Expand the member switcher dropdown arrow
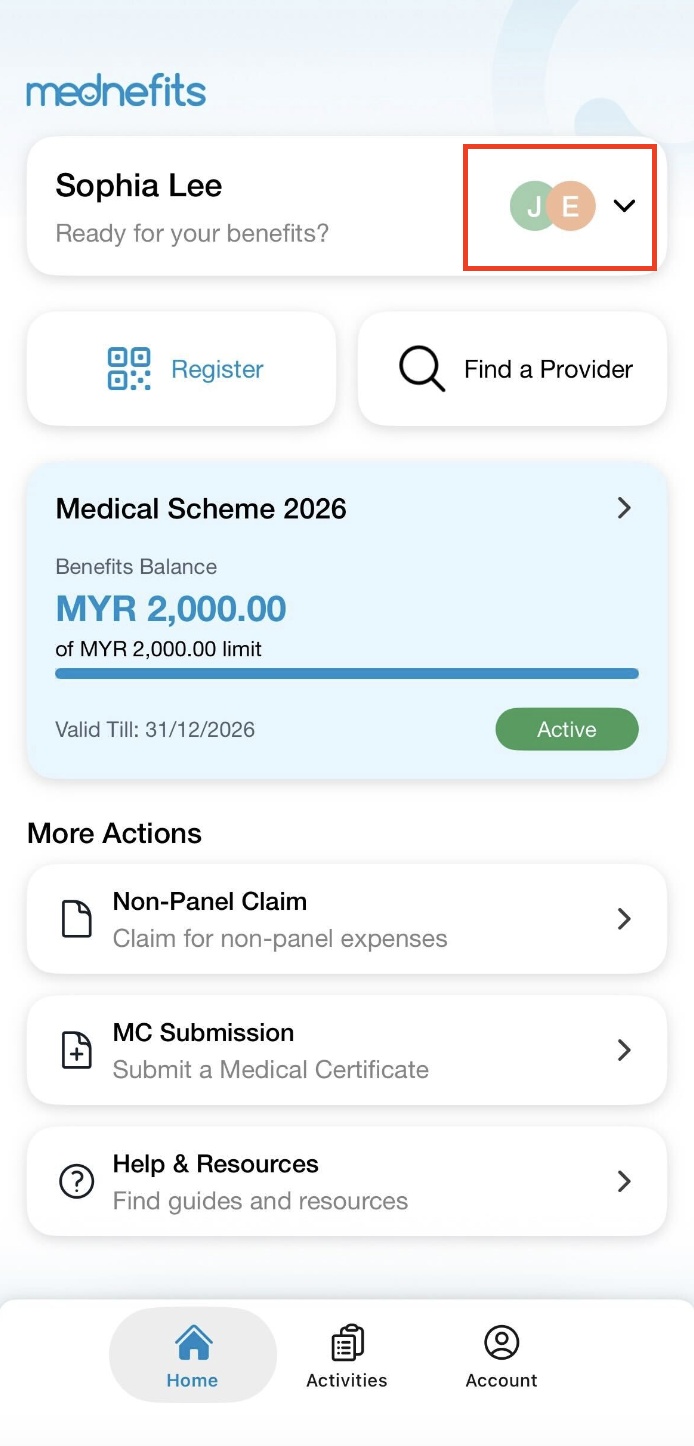Viewport: 694px width, 1446px height. pyautogui.click(x=625, y=206)
